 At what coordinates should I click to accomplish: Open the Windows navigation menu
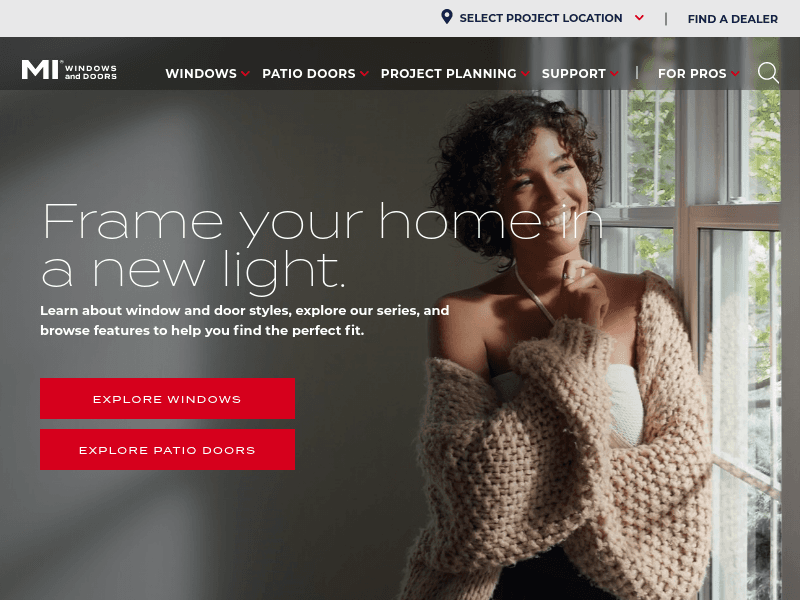click(201, 73)
